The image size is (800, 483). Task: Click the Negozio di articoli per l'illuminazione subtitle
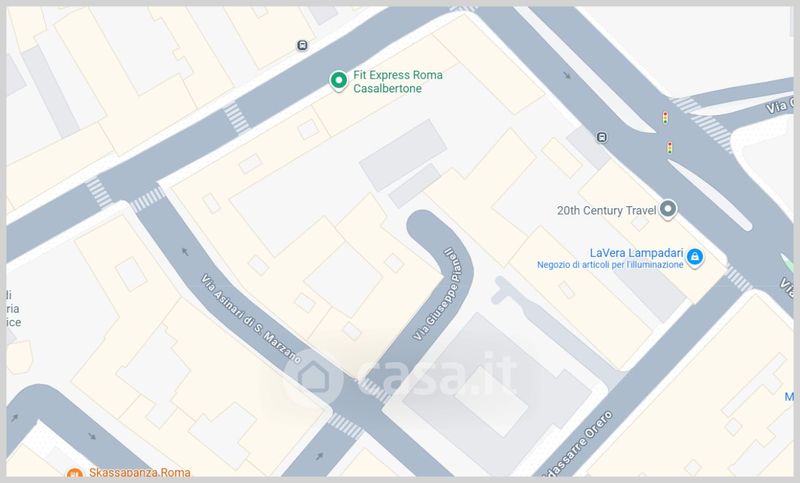610,265
